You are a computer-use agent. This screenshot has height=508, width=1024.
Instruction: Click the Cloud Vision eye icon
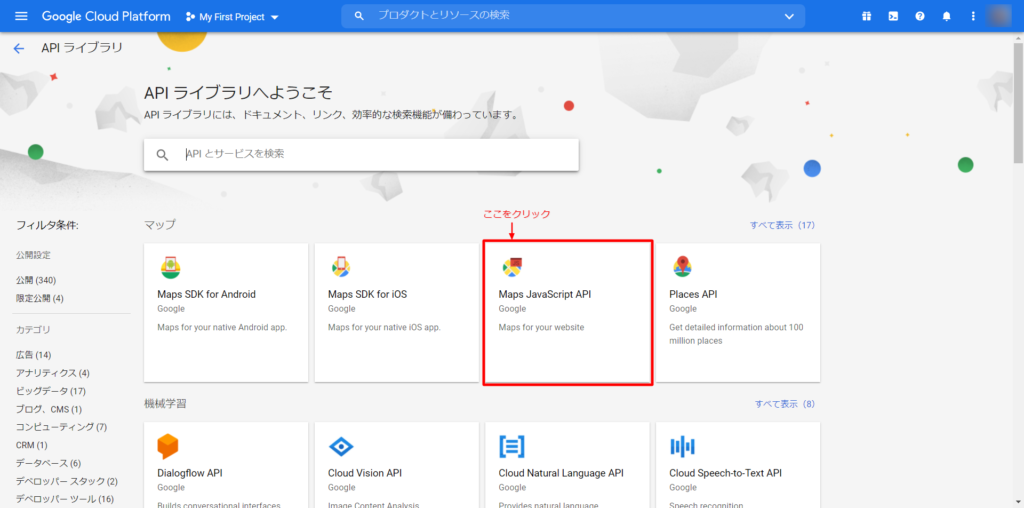tap(341, 447)
